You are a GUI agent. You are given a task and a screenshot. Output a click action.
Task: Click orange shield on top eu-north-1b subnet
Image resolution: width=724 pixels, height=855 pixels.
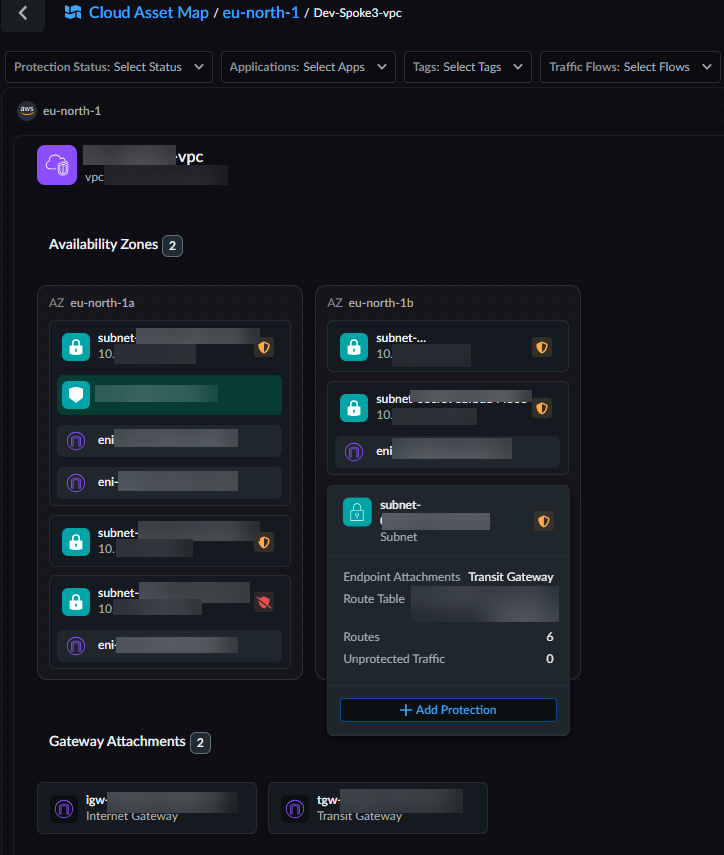tap(542, 347)
